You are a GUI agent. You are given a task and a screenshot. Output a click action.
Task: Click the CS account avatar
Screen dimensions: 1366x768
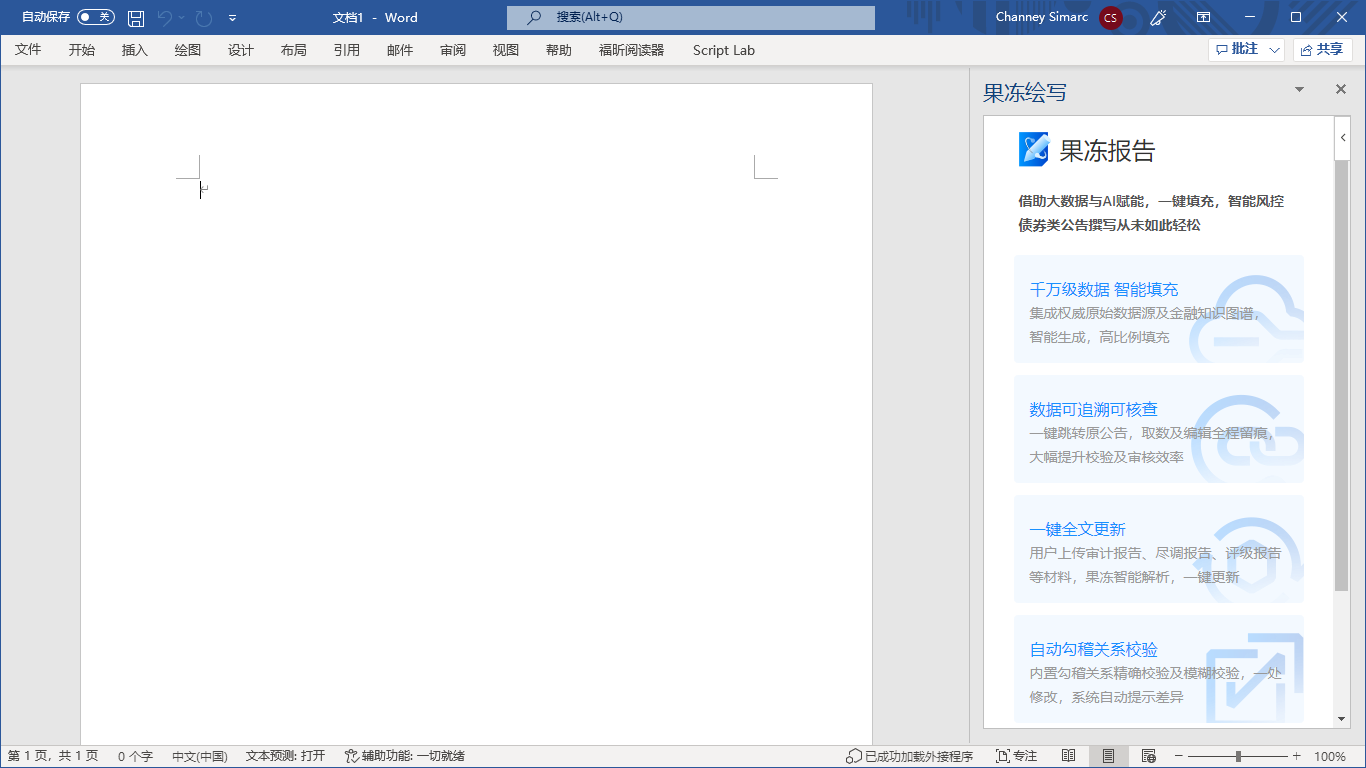pos(1110,17)
